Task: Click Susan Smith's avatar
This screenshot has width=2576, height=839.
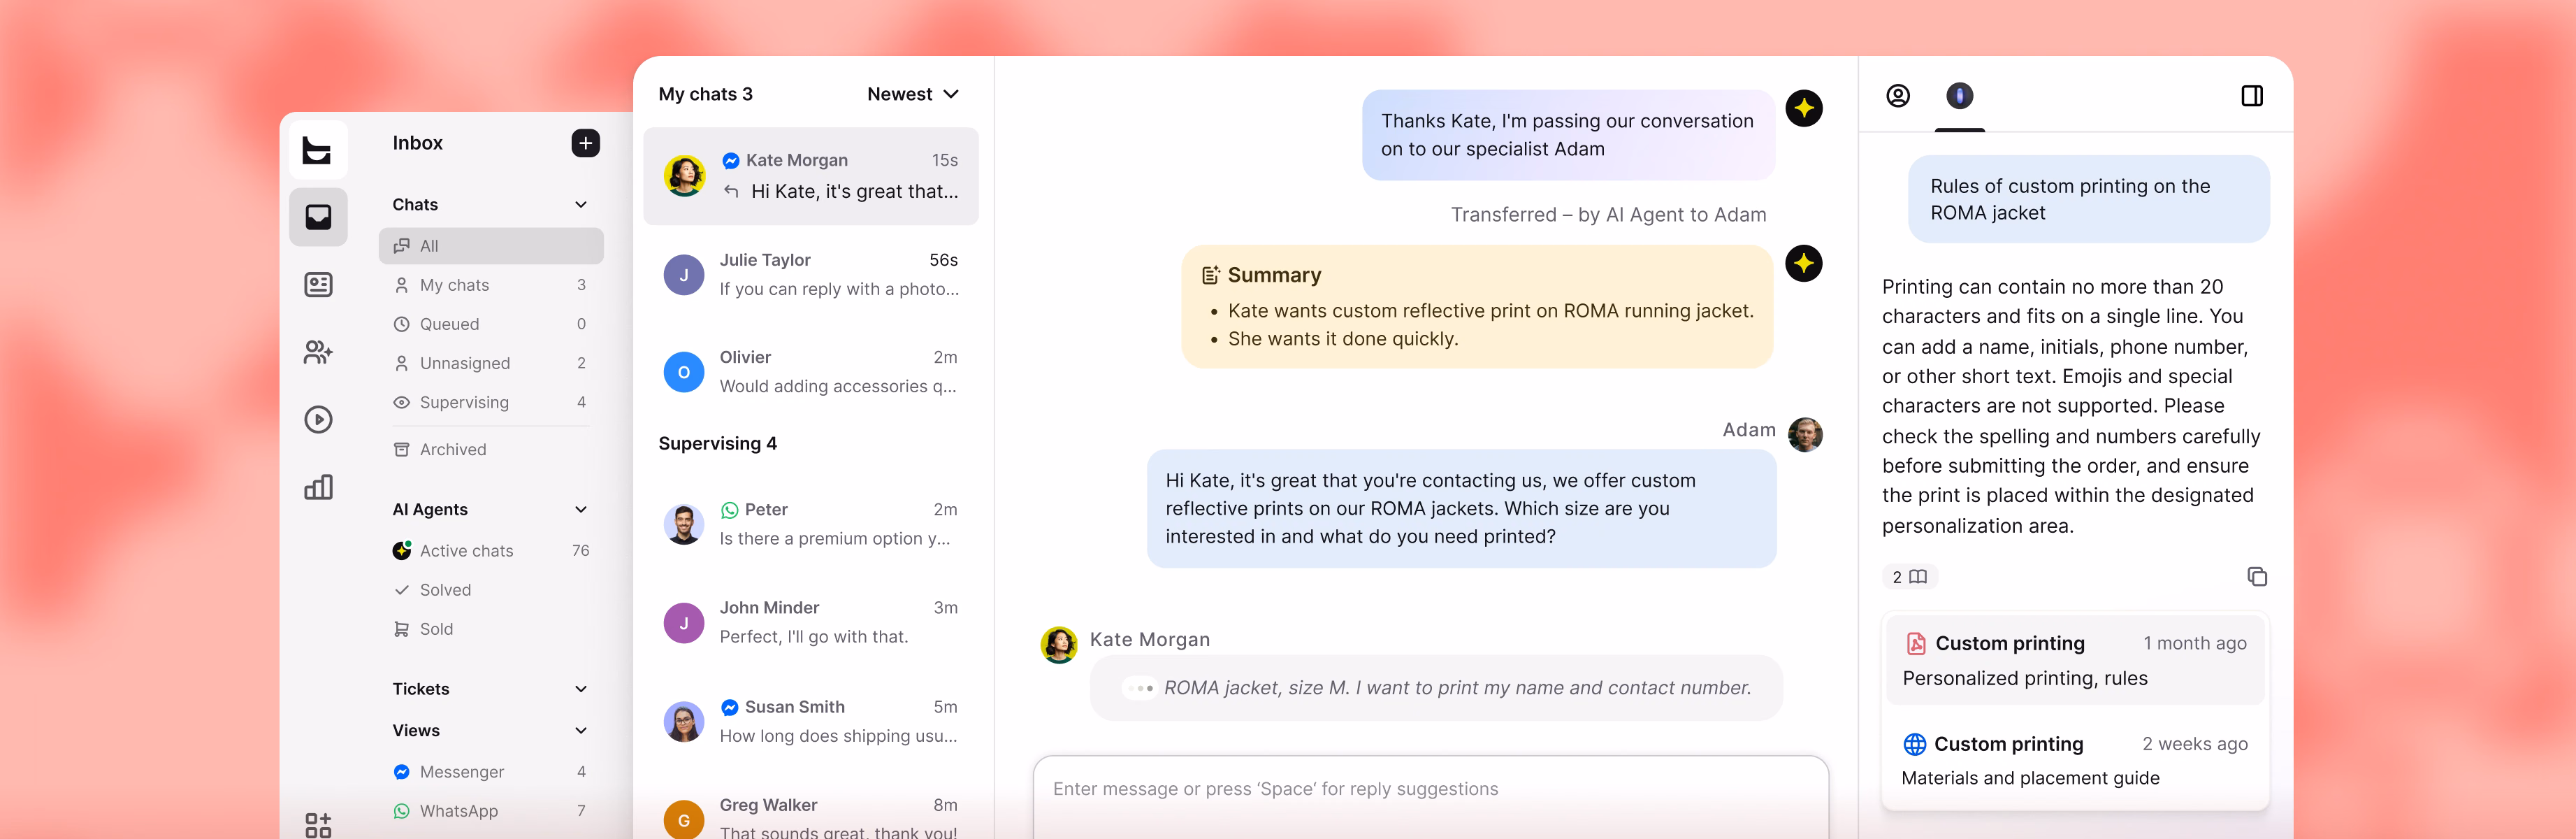Action: coord(684,721)
